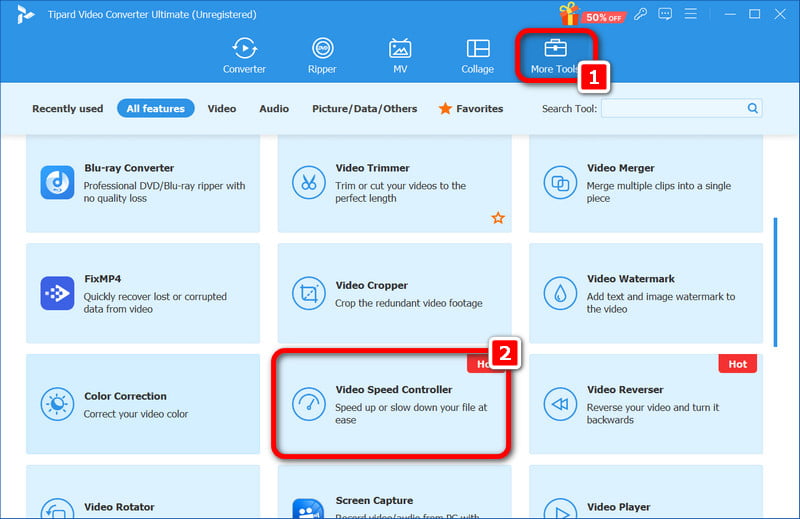Open Video Speed Controller title

pyautogui.click(x=393, y=389)
